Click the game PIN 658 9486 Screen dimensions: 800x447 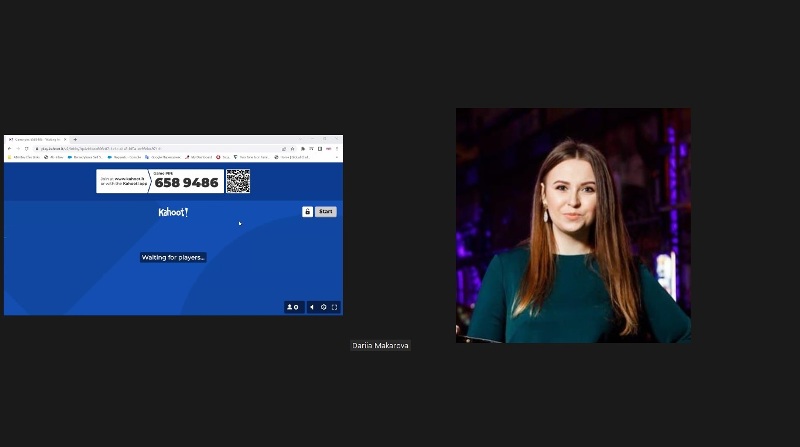point(186,183)
